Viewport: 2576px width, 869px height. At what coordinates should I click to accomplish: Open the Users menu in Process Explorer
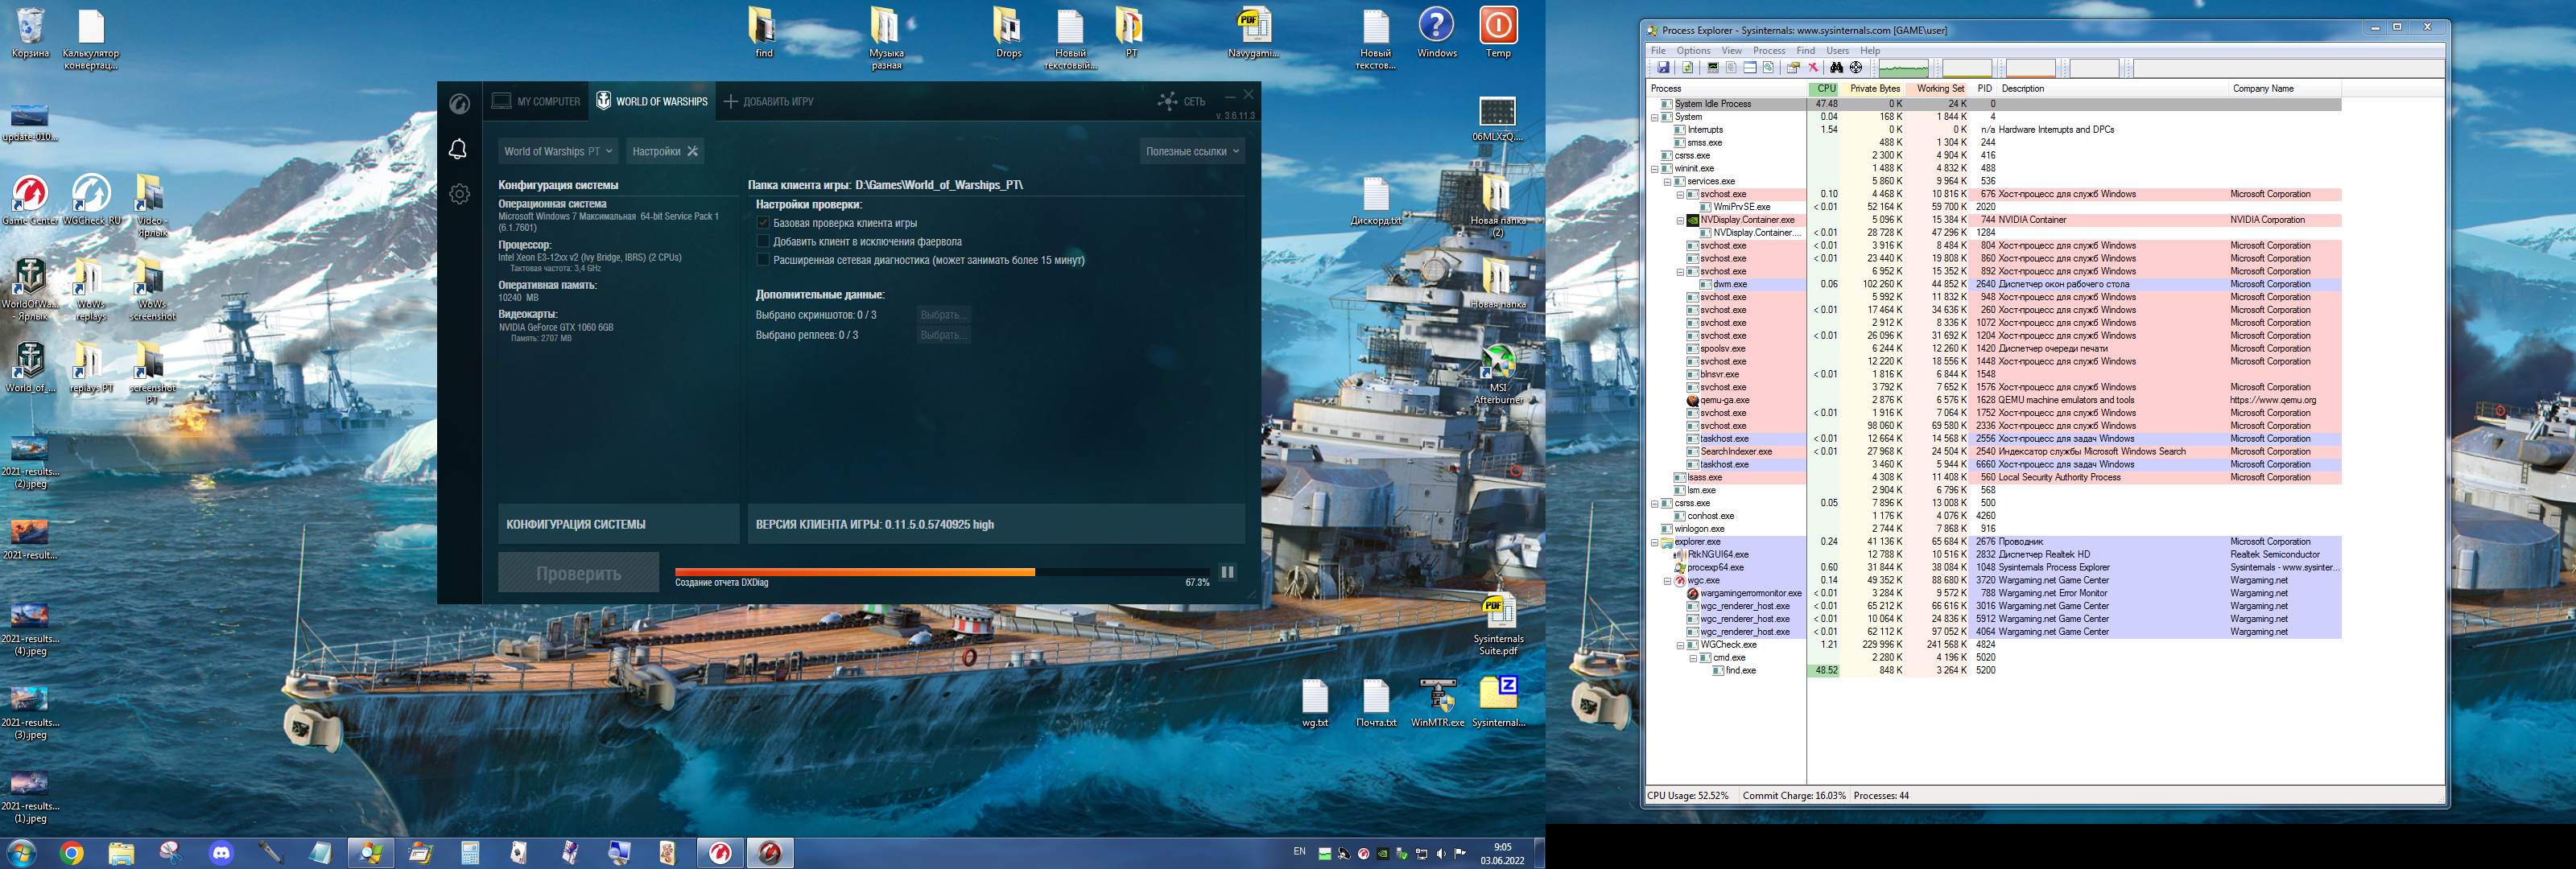(x=1838, y=50)
